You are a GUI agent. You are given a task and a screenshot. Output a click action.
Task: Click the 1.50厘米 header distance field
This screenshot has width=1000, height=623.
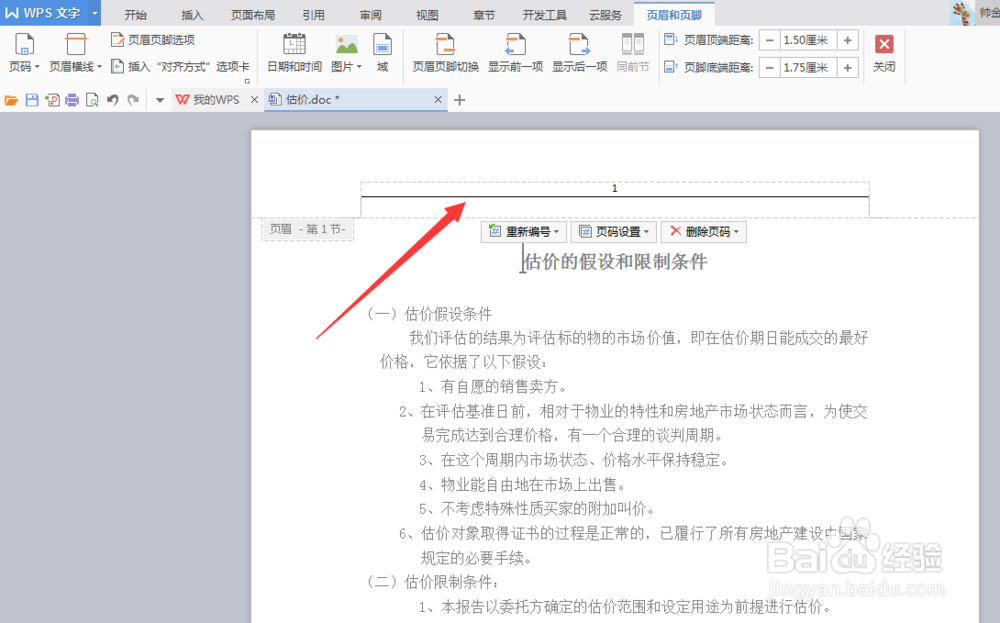point(808,40)
